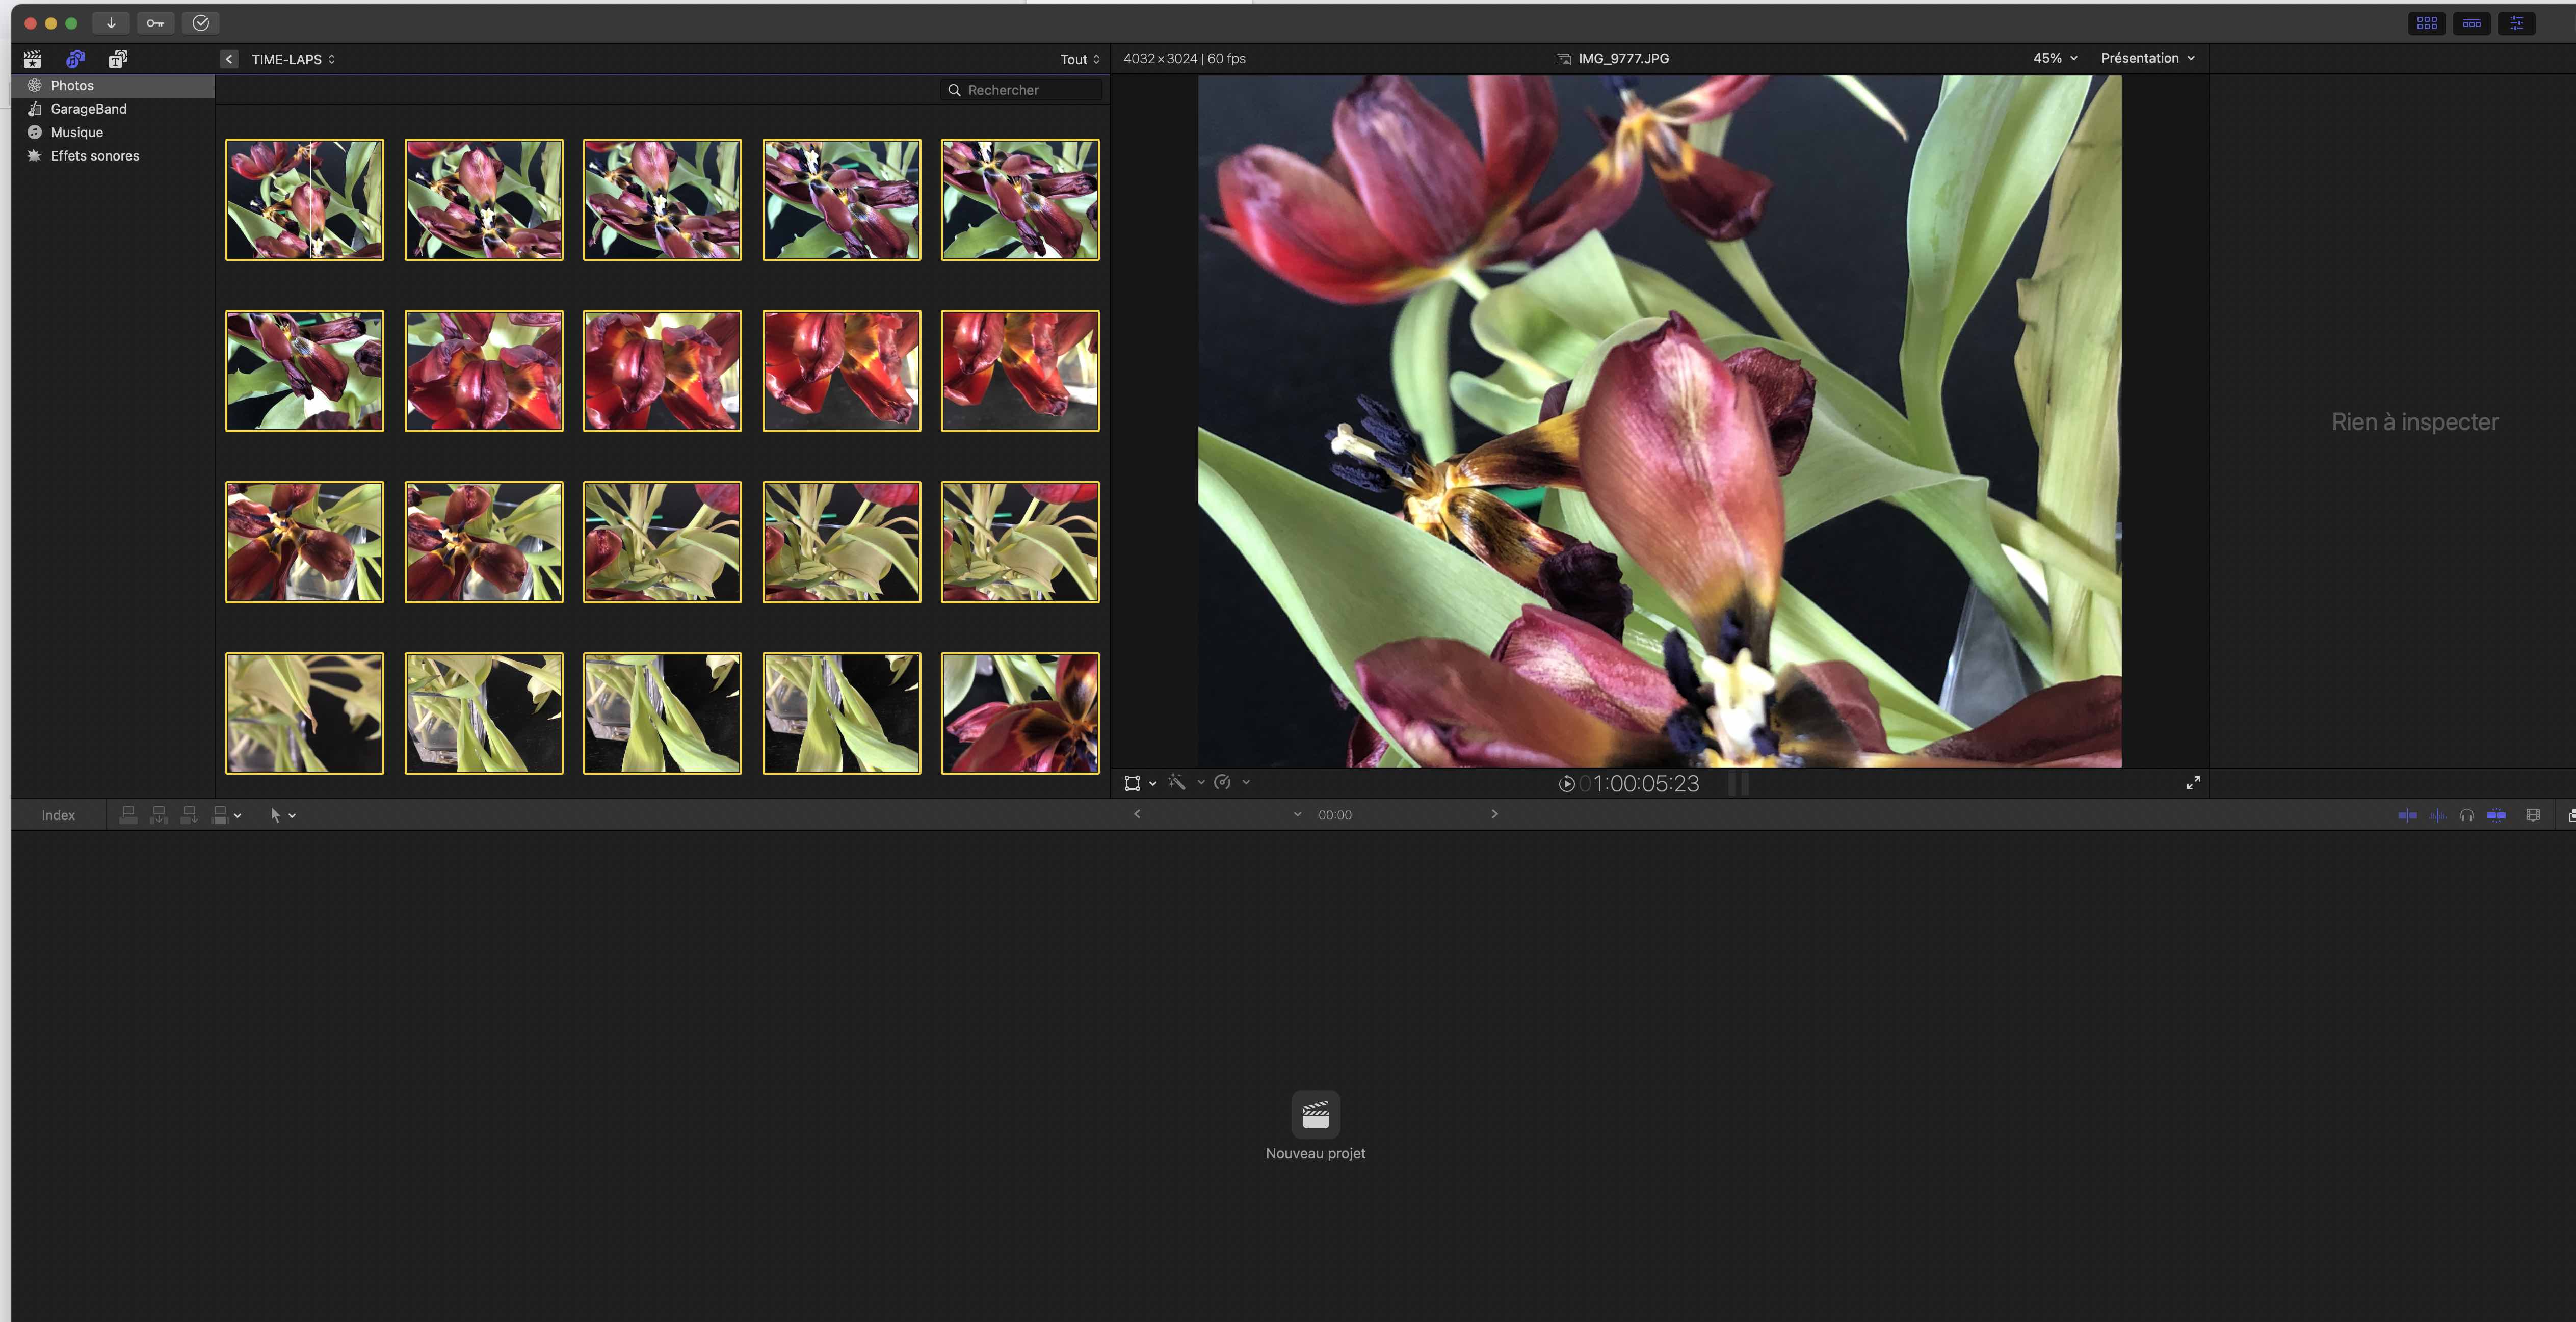2576x1322 pixels.
Task: Select GarageBand in the sidebar
Action: point(88,109)
